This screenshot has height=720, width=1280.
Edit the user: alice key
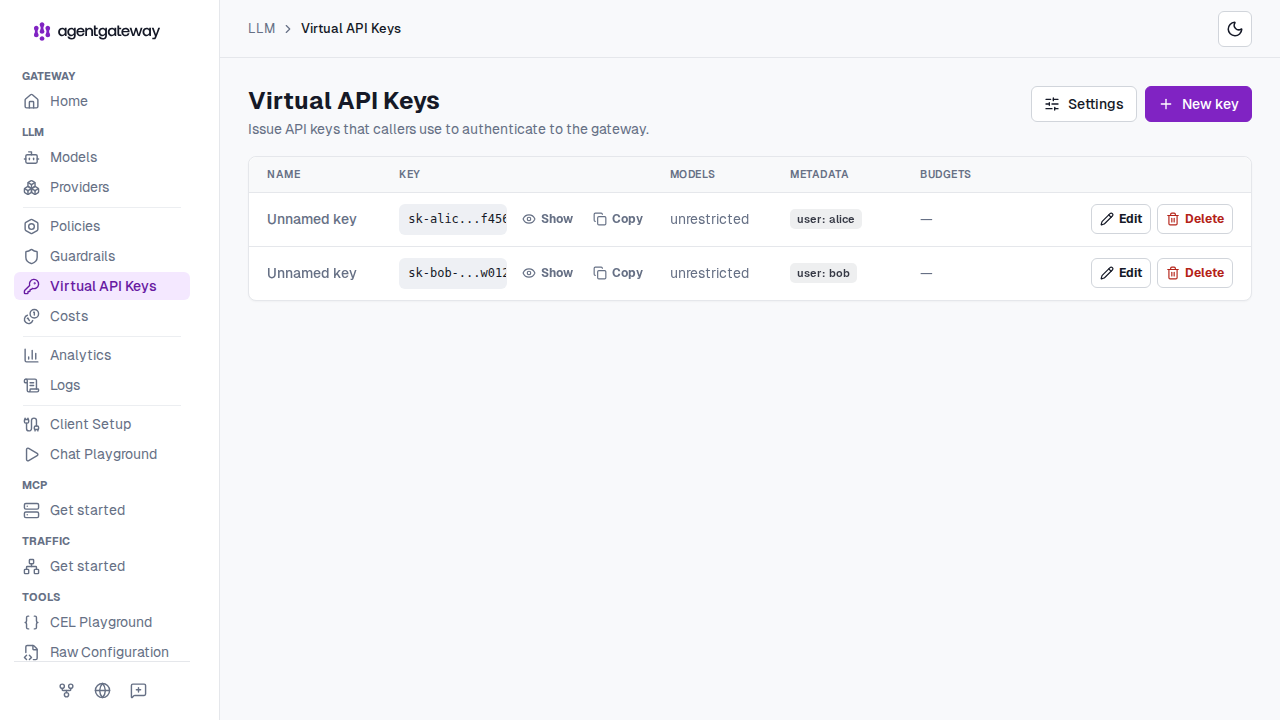point(1121,219)
